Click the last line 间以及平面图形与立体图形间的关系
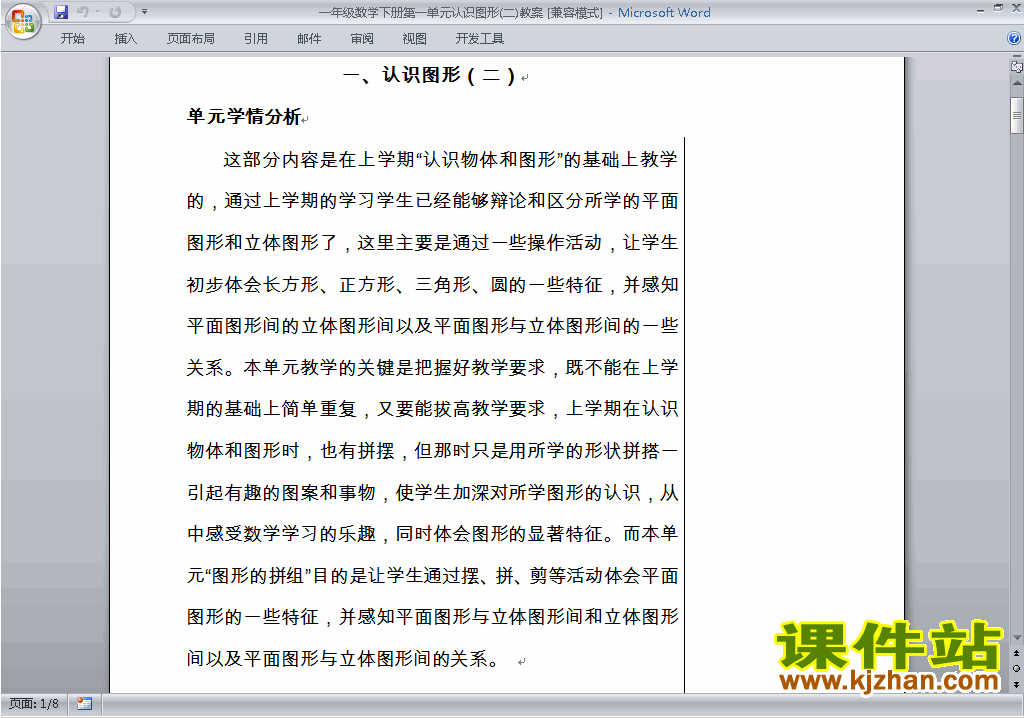The image size is (1024, 718). click(343, 658)
